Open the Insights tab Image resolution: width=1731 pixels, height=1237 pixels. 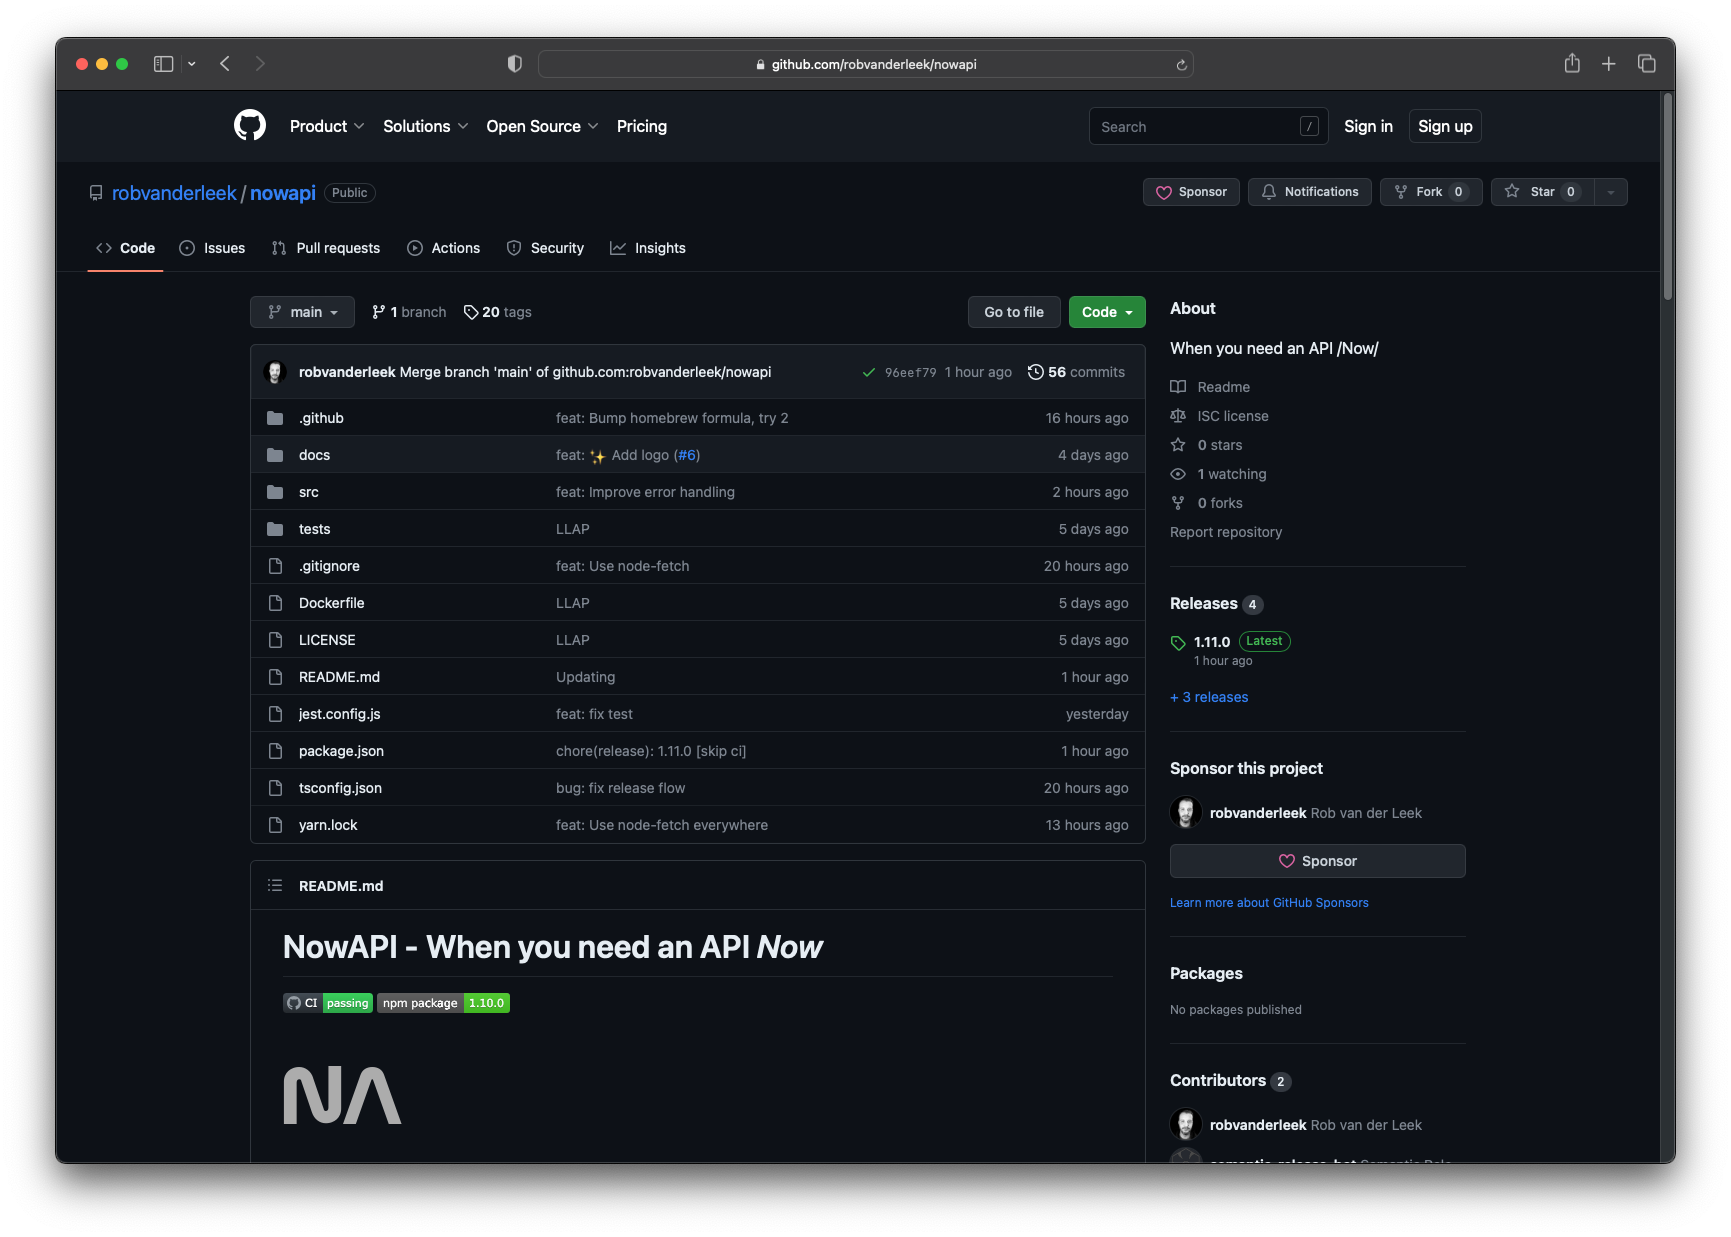coord(648,248)
